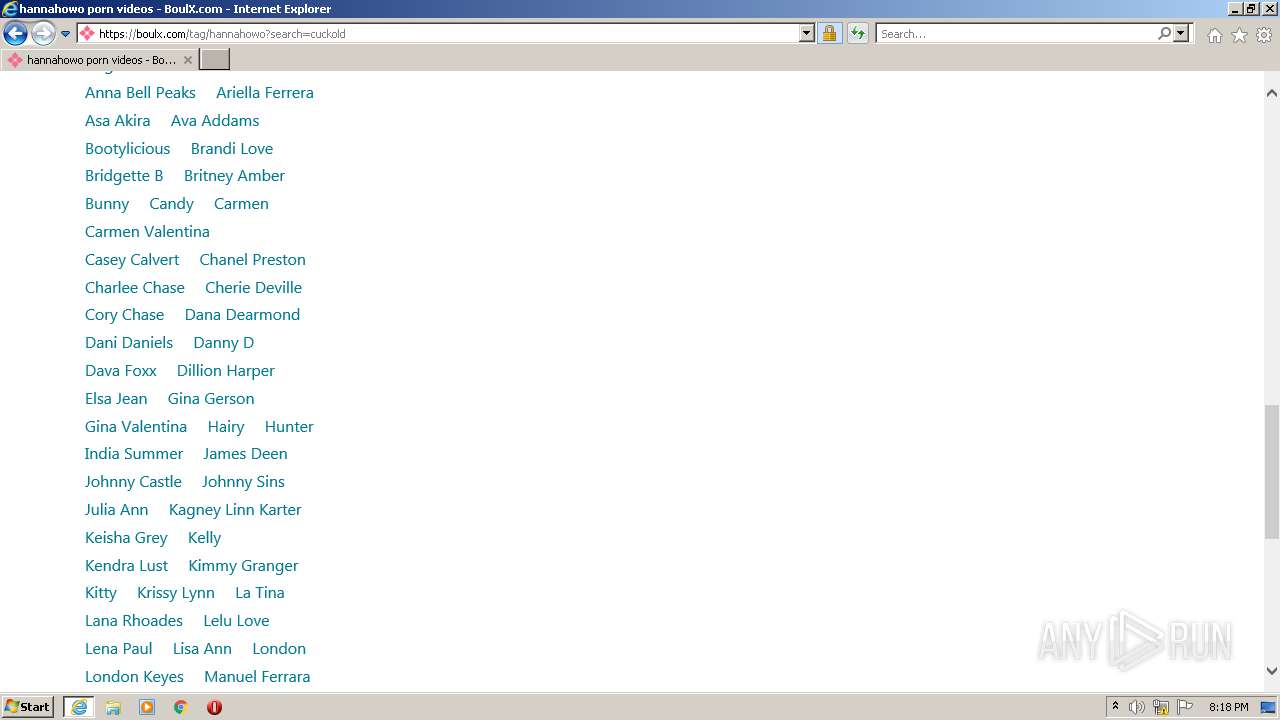Open the media player taskbar icon

click(x=147, y=707)
